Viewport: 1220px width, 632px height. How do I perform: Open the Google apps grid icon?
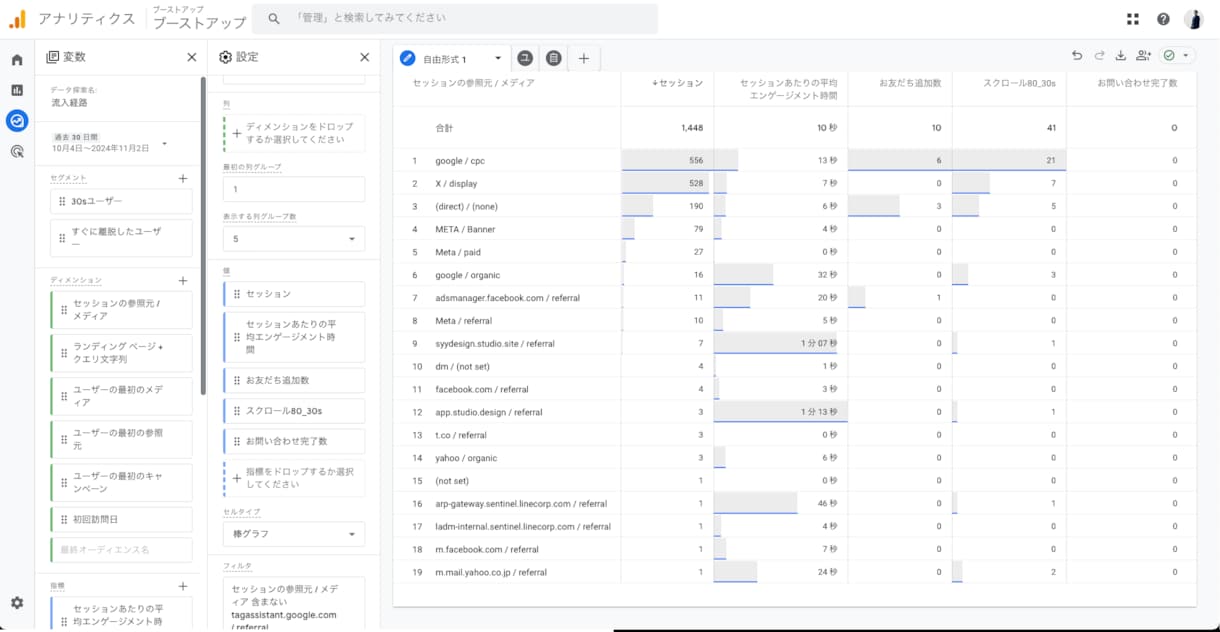click(x=1133, y=19)
